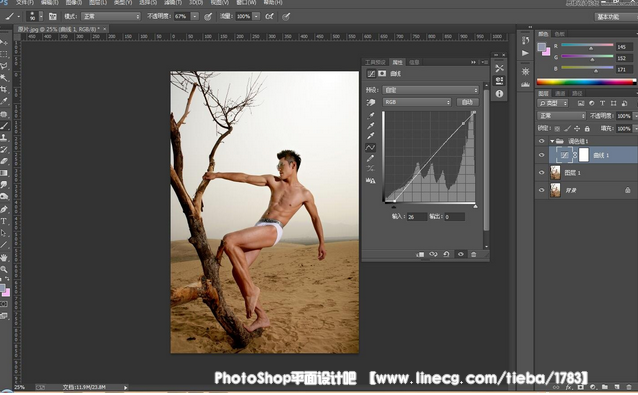This screenshot has height=395, width=638.
Task: Collapse the adjustment group folder in Layers
Action: click(552, 141)
